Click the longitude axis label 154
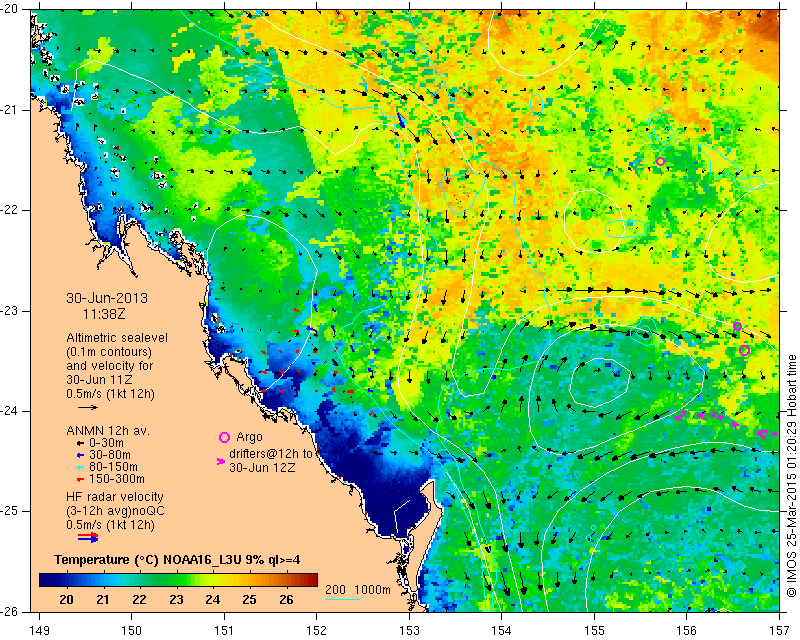The height and width of the screenshot is (640, 800). [x=502, y=631]
